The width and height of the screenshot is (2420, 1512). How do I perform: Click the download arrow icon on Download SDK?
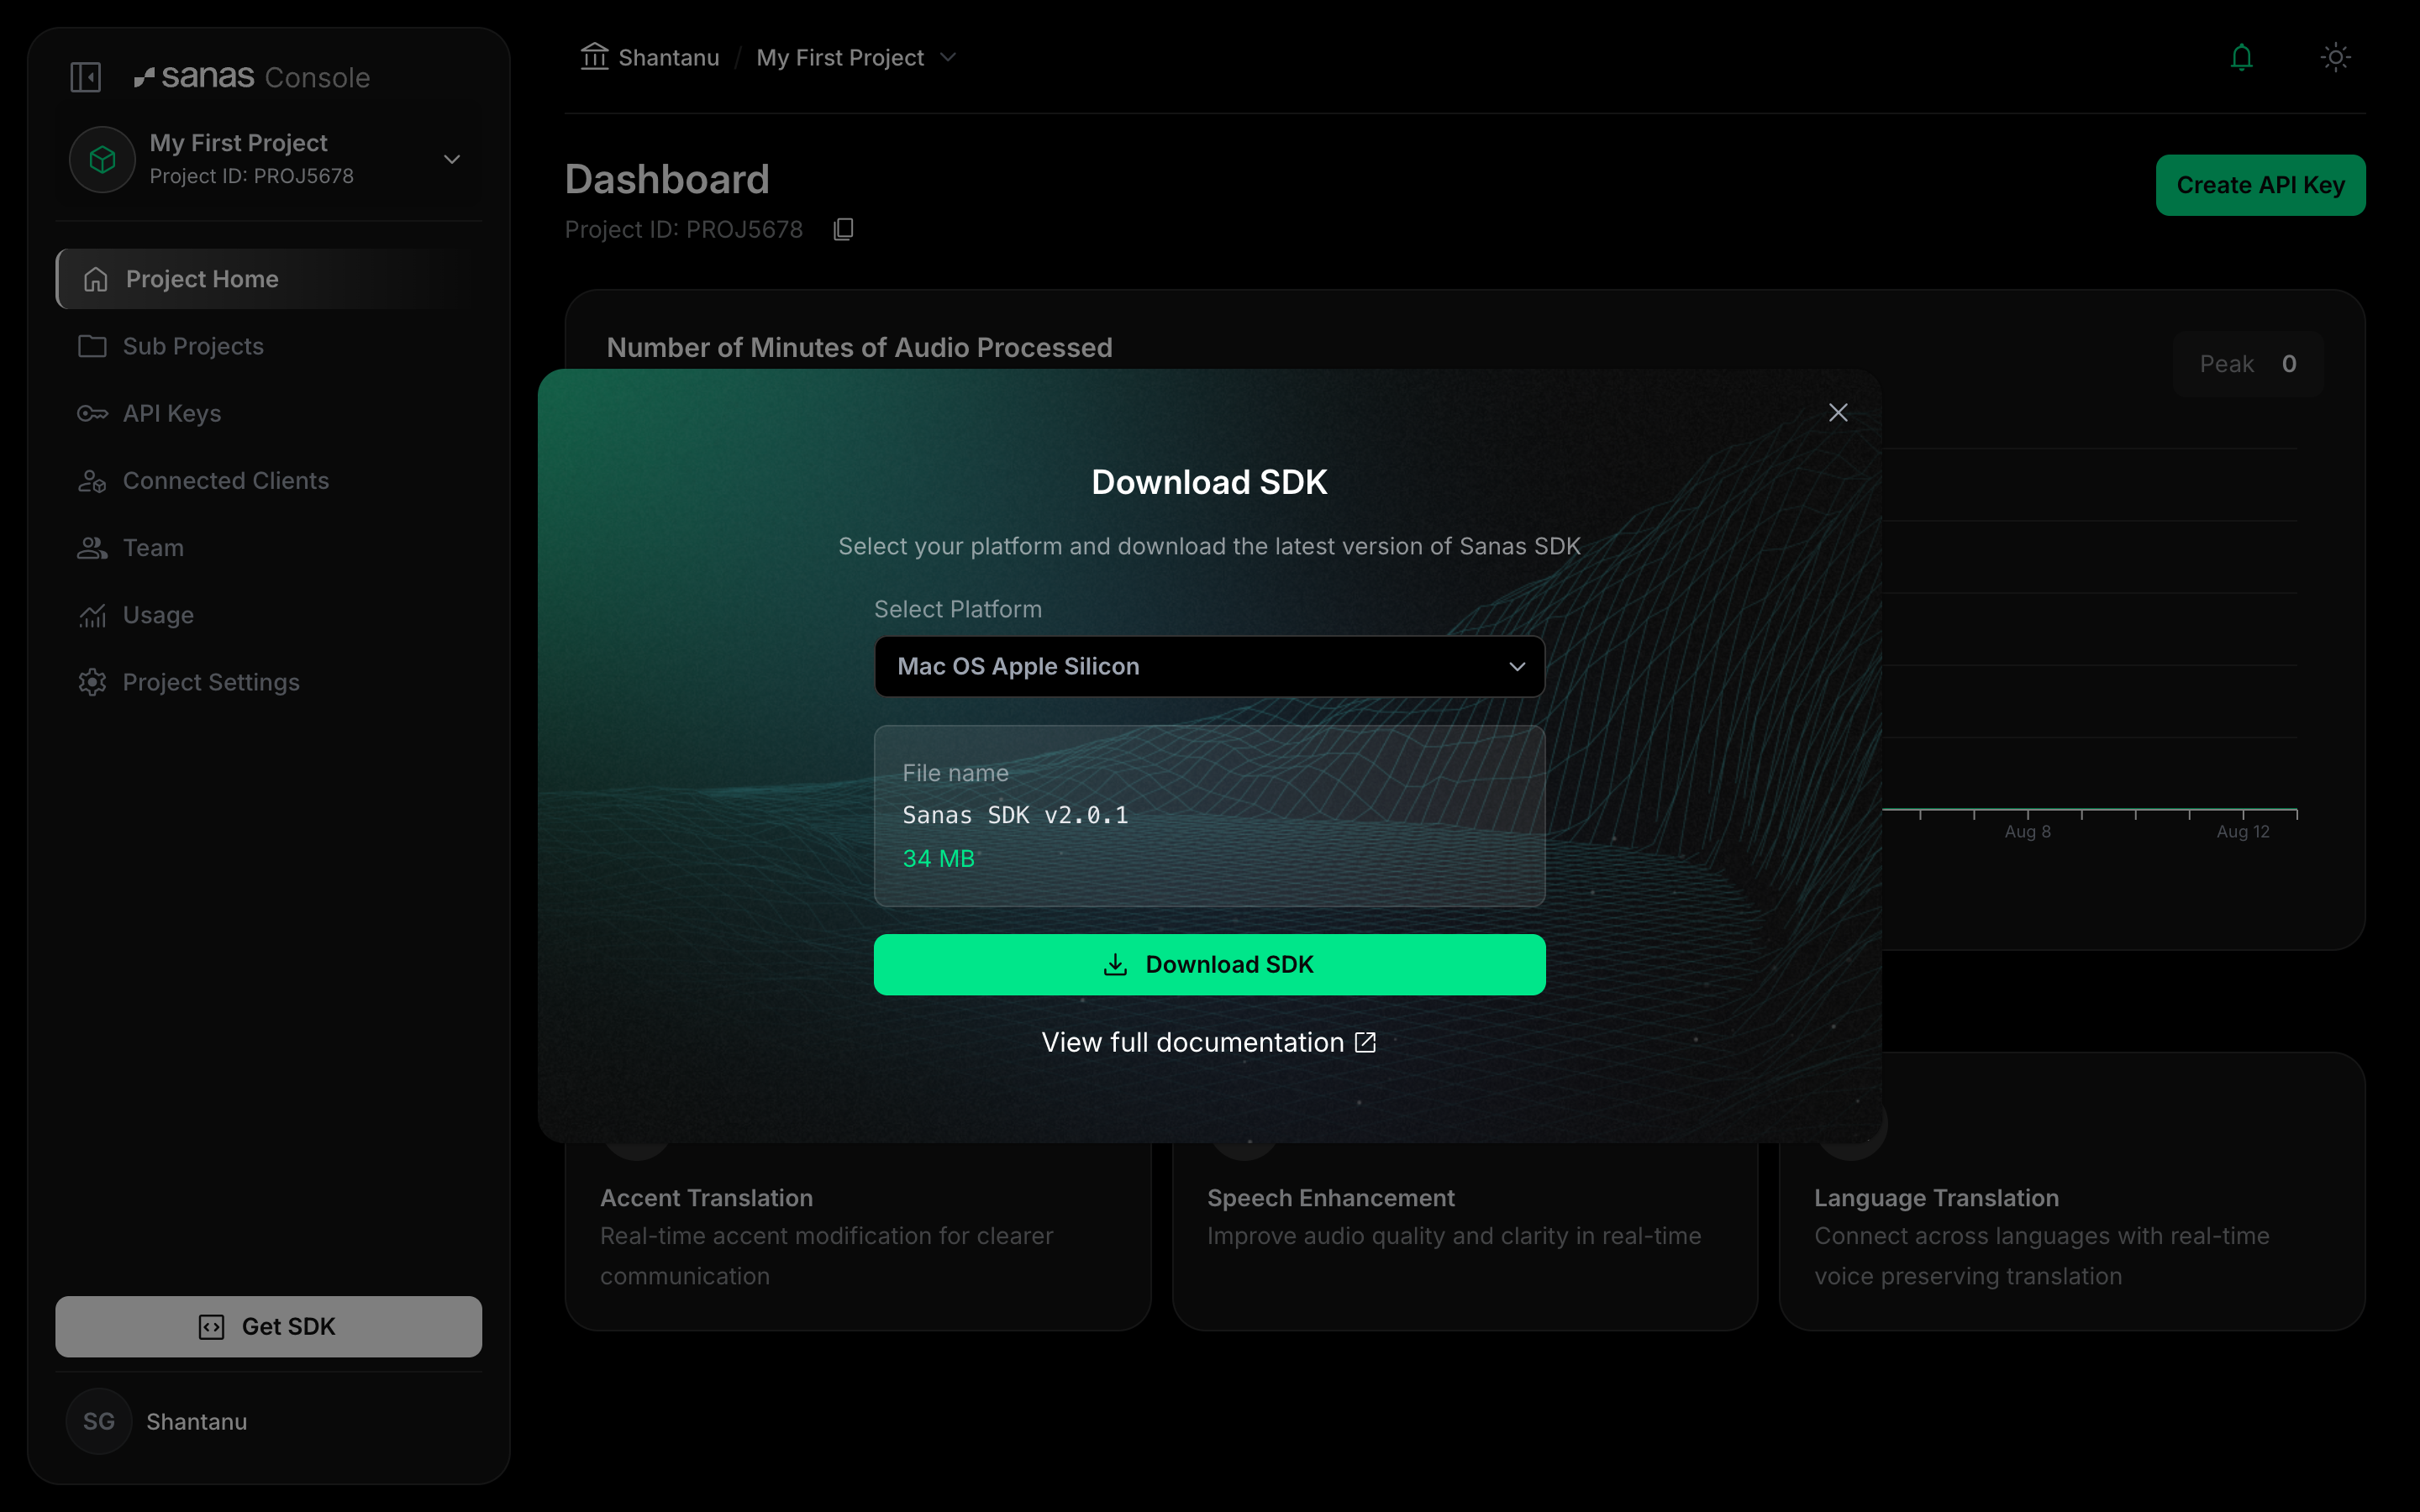pyautogui.click(x=1115, y=964)
